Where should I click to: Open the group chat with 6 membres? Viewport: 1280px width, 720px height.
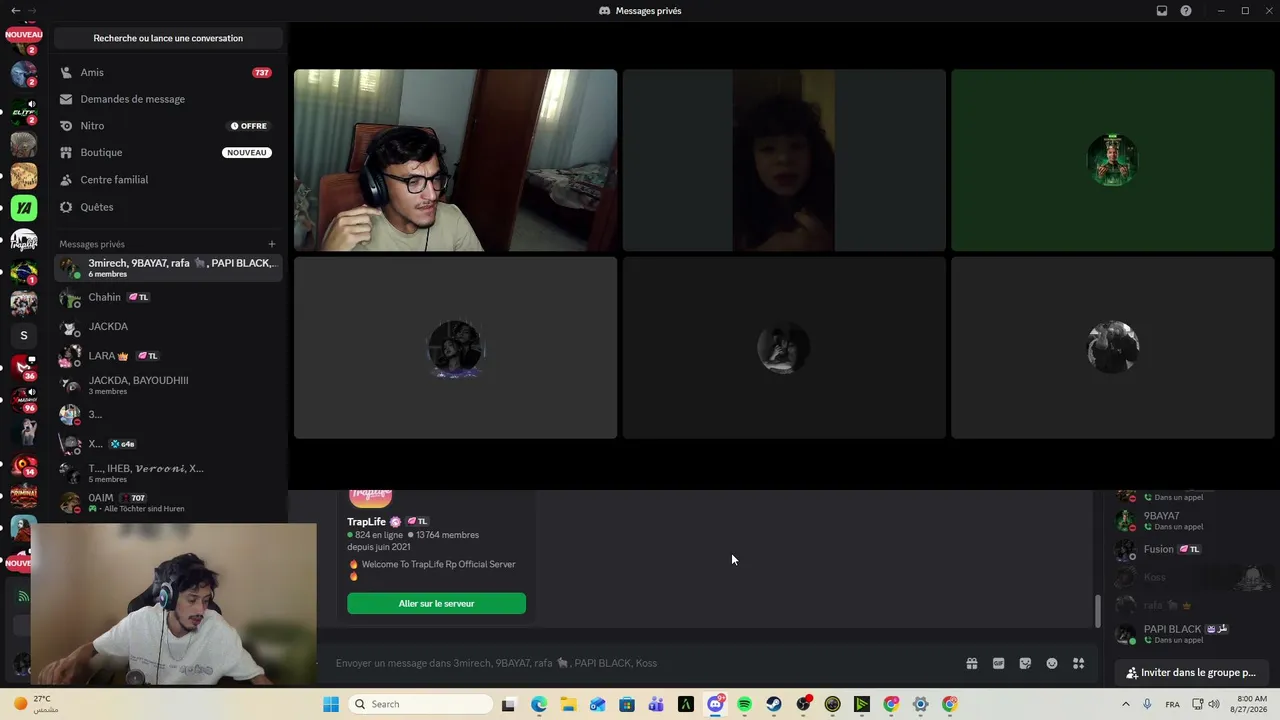[167, 268]
